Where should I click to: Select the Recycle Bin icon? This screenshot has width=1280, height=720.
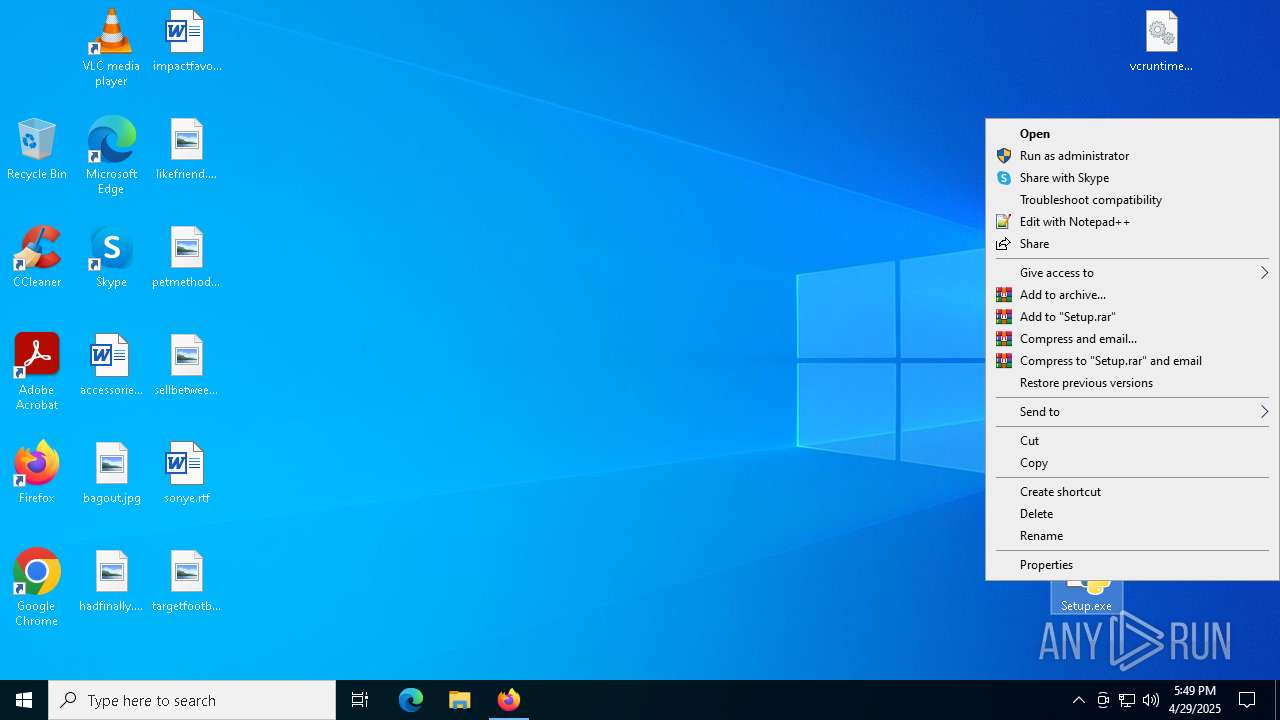(37, 149)
